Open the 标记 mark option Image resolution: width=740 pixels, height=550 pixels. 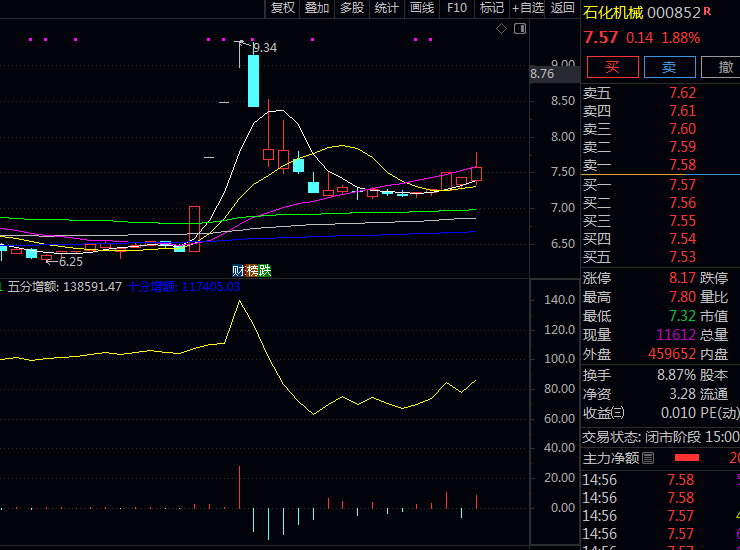click(491, 8)
